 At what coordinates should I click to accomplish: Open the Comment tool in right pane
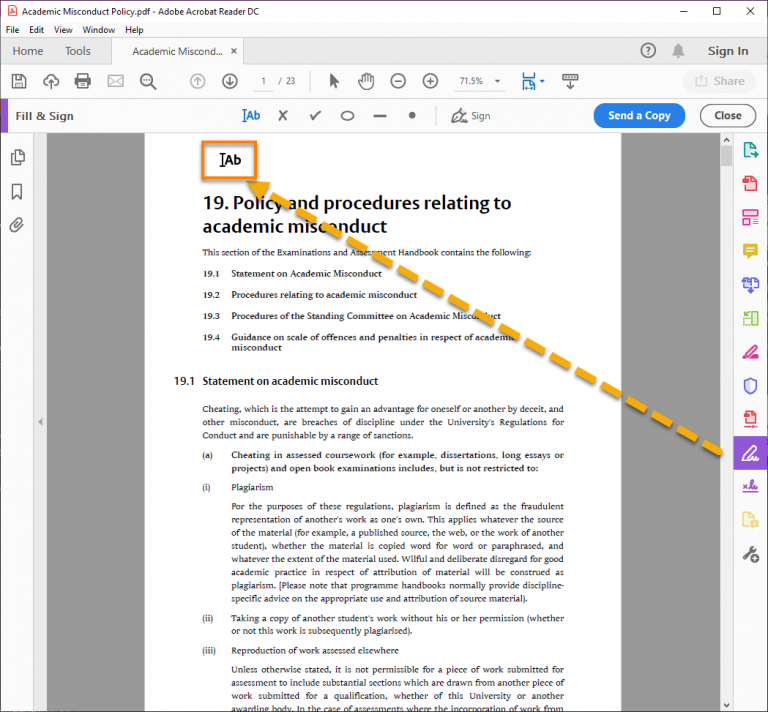pos(750,251)
